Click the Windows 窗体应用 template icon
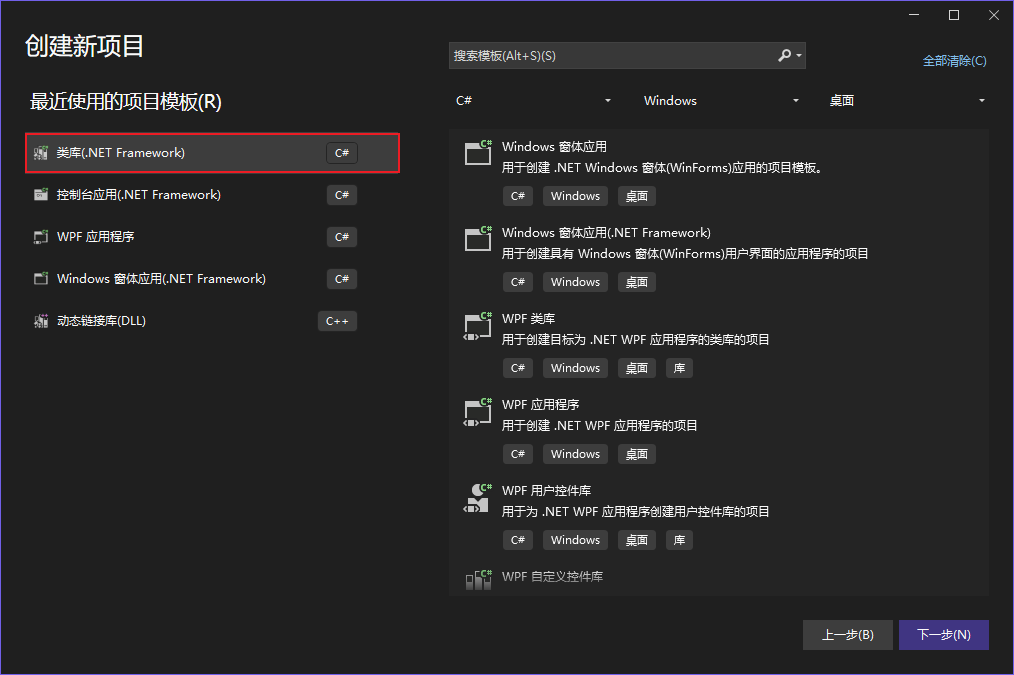 pyautogui.click(x=477, y=152)
